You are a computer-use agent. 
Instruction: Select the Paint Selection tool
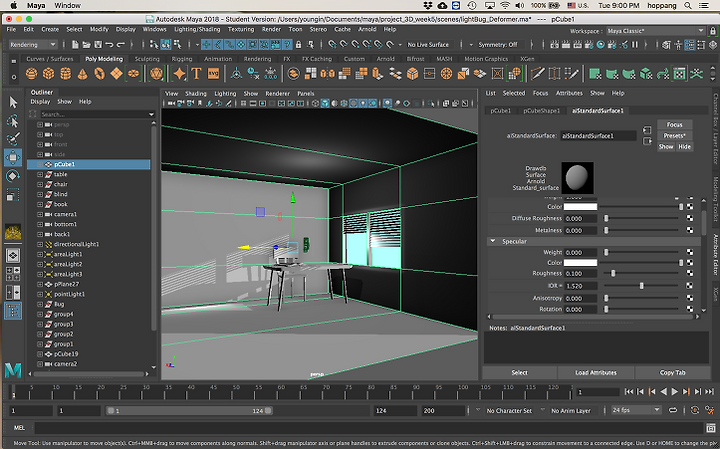pos(13,138)
